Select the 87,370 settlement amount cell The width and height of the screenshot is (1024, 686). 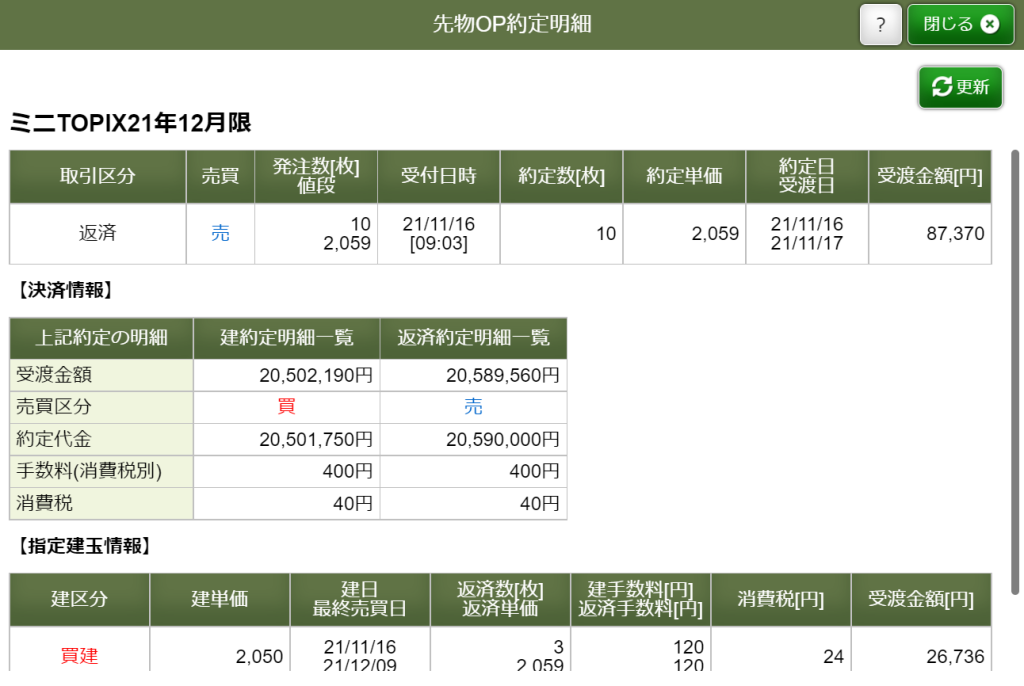[x=930, y=233]
